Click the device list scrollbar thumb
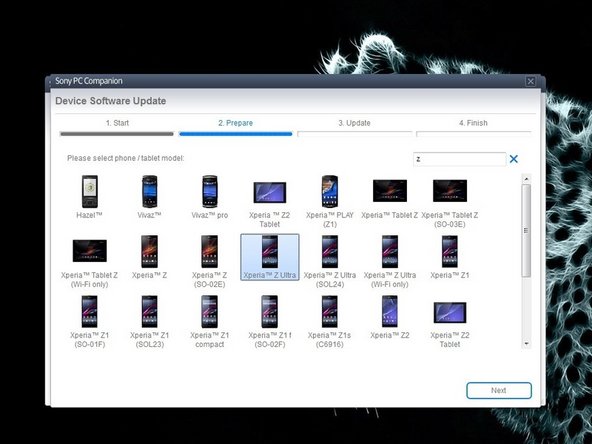592x444 pixels. click(x=526, y=231)
